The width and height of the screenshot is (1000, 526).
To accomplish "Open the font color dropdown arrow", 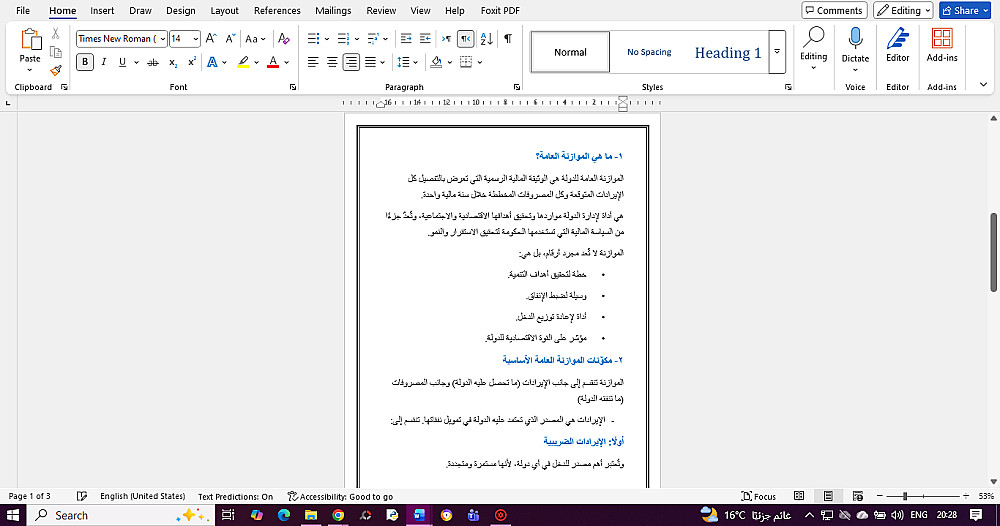I will [x=287, y=62].
